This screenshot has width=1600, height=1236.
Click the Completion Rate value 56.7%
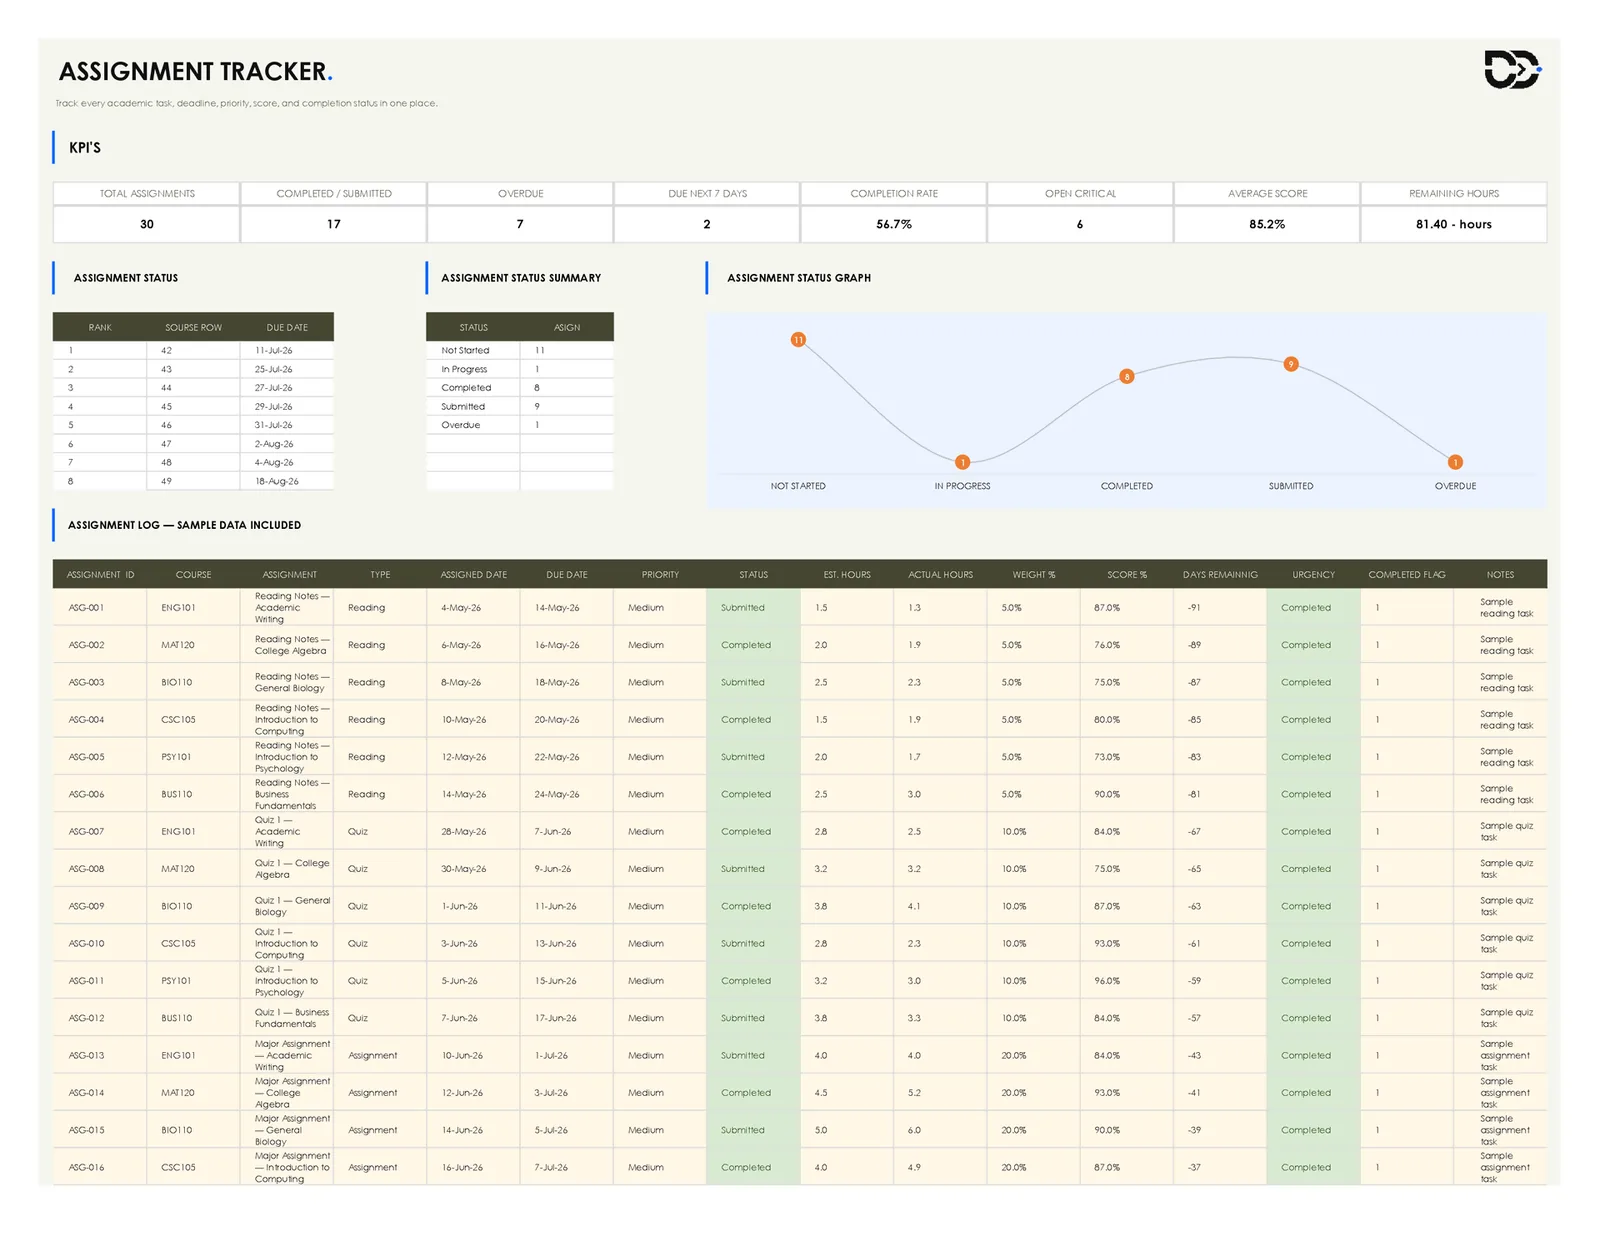pyautogui.click(x=894, y=224)
